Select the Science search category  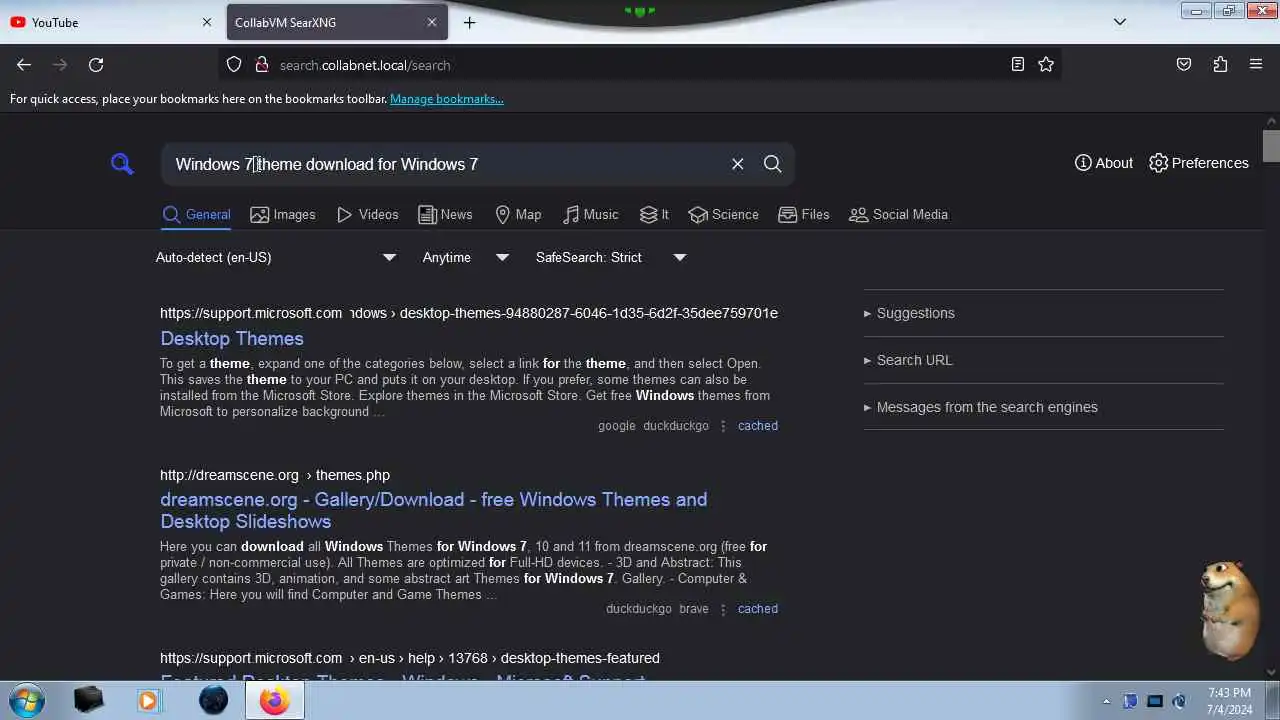[x=723, y=214]
